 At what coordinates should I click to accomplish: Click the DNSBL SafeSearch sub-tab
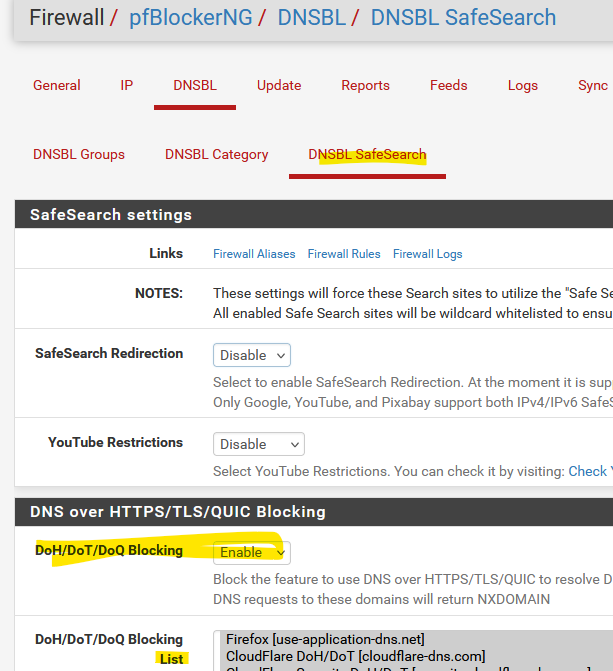pos(367,155)
